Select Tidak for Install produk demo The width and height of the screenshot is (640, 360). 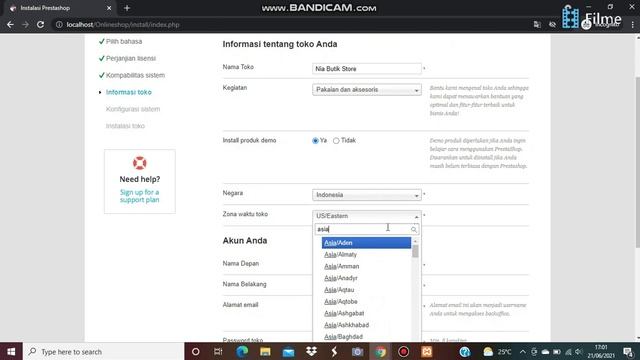(336, 140)
